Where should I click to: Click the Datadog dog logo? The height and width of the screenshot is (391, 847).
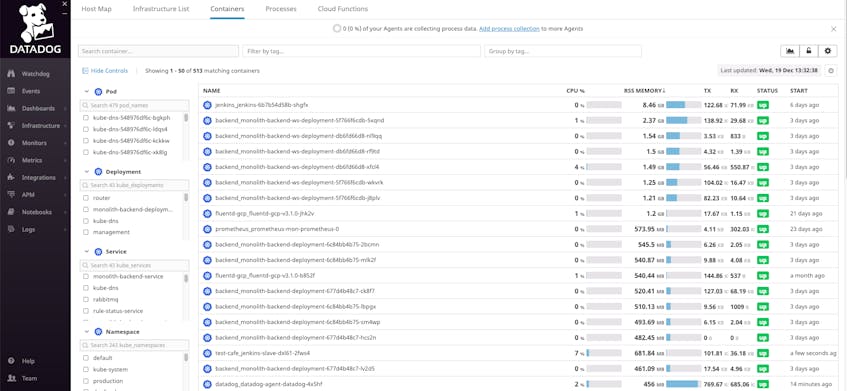(x=36, y=24)
